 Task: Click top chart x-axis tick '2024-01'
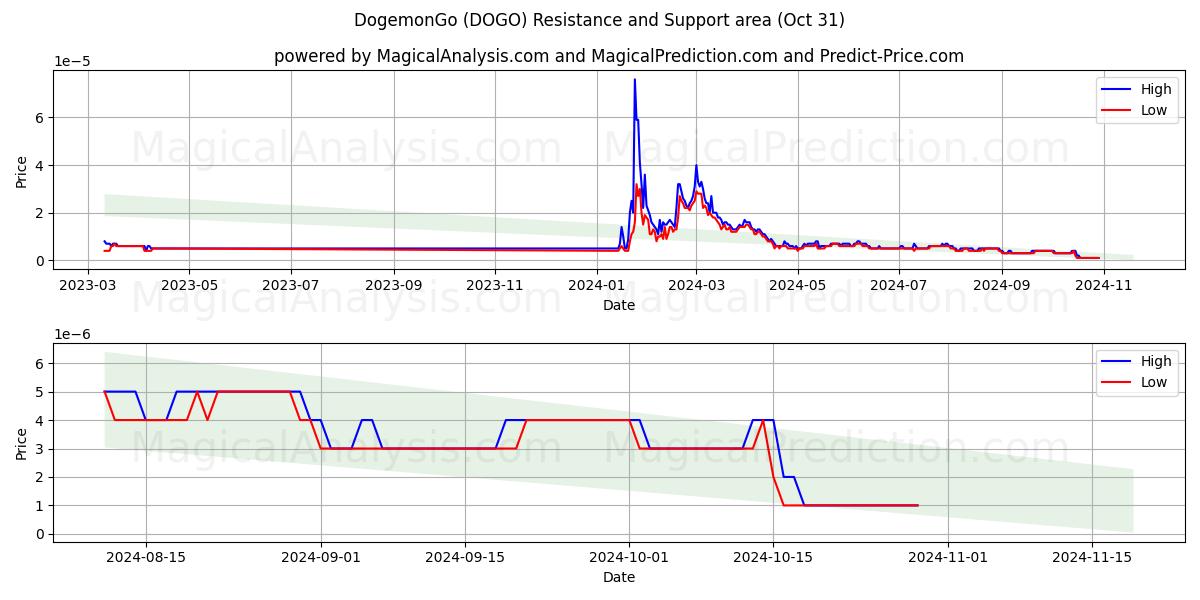coord(597,284)
